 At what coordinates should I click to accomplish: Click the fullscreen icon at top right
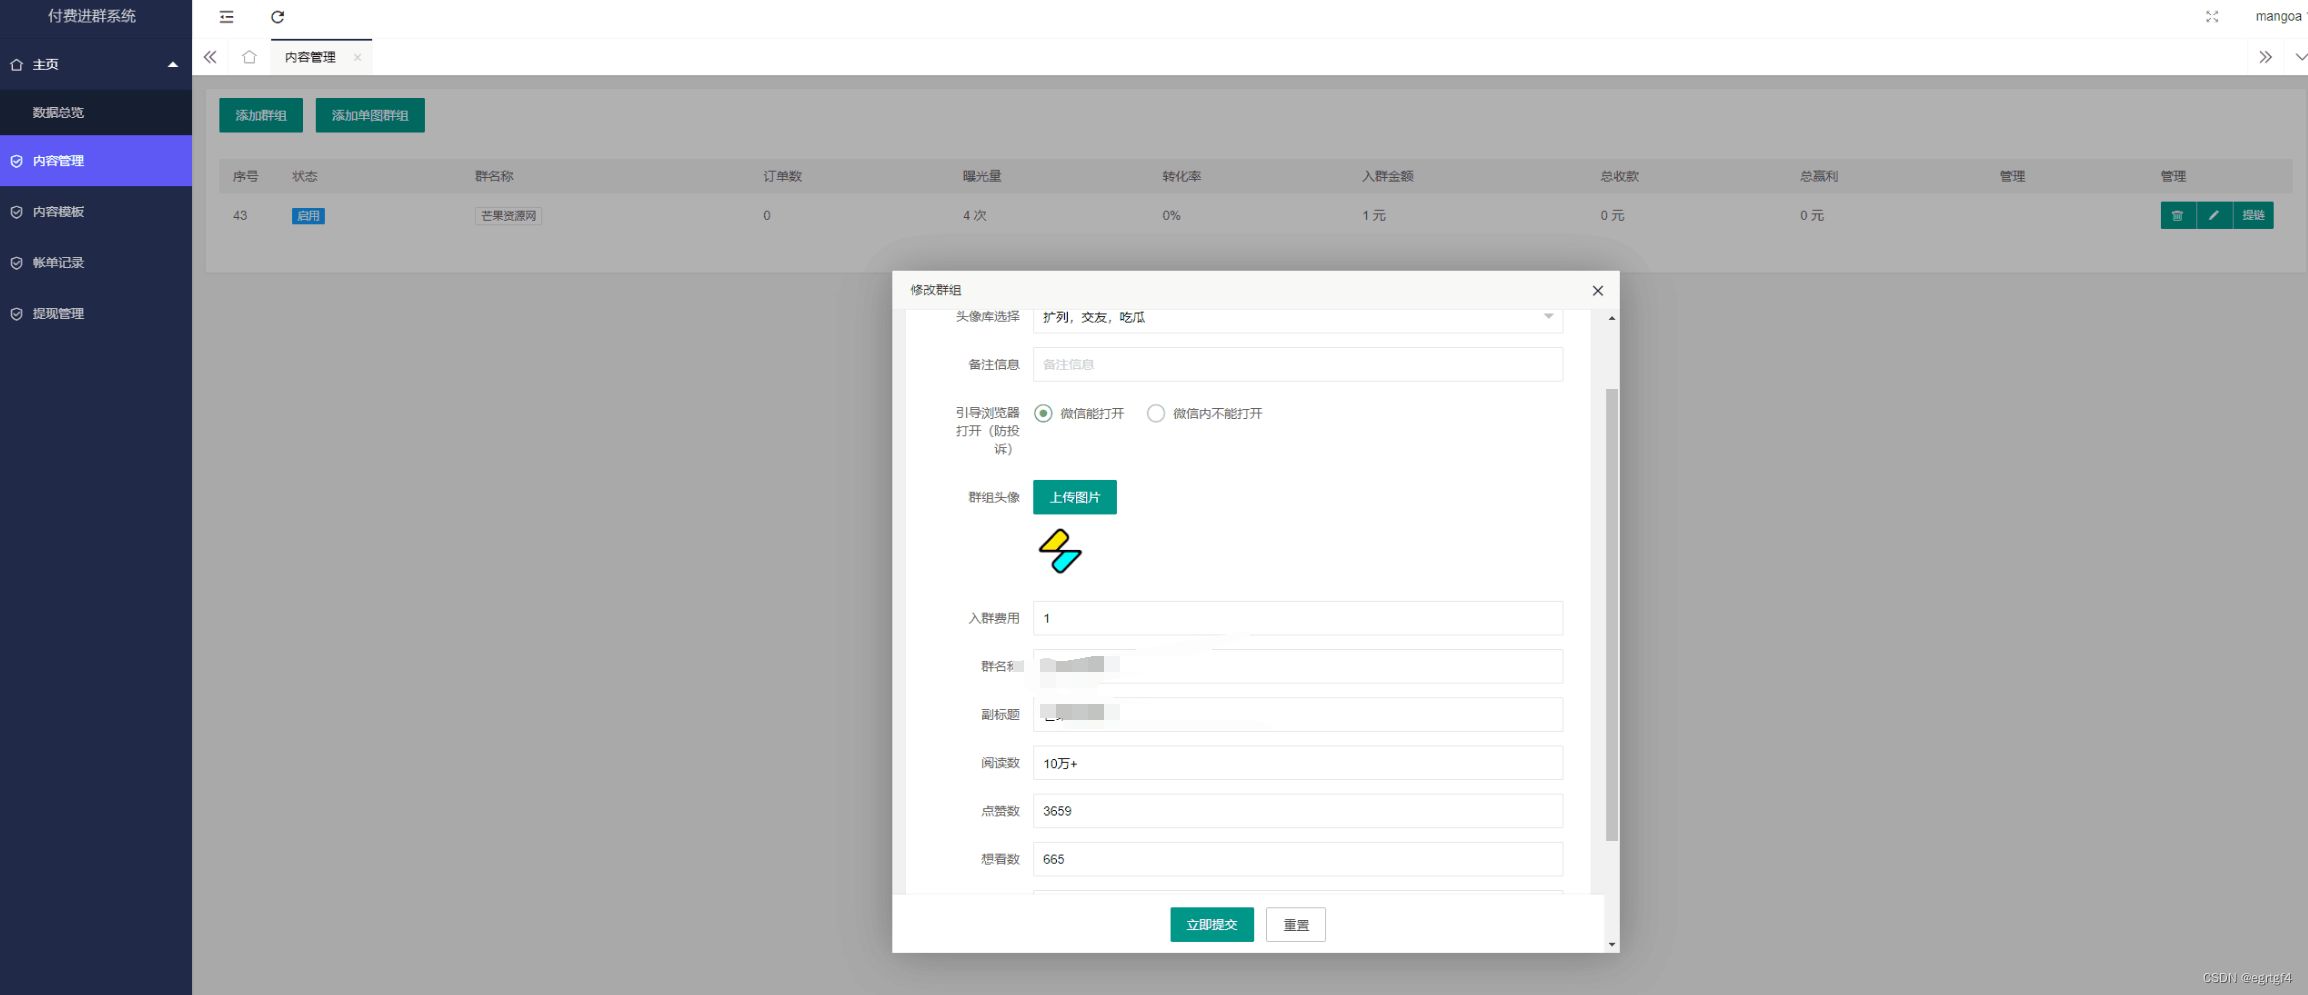pos(2212,17)
